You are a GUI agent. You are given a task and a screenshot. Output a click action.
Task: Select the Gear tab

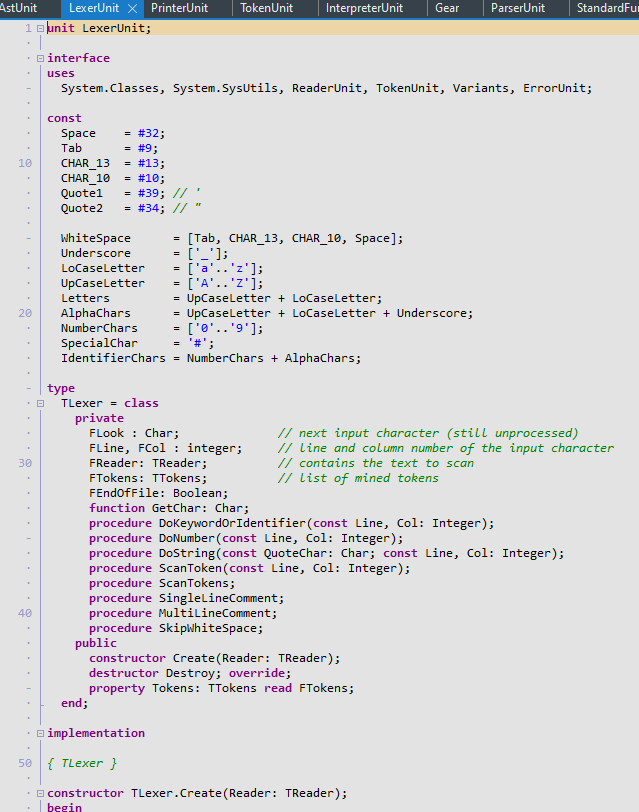pyautogui.click(x=447, y=8)
